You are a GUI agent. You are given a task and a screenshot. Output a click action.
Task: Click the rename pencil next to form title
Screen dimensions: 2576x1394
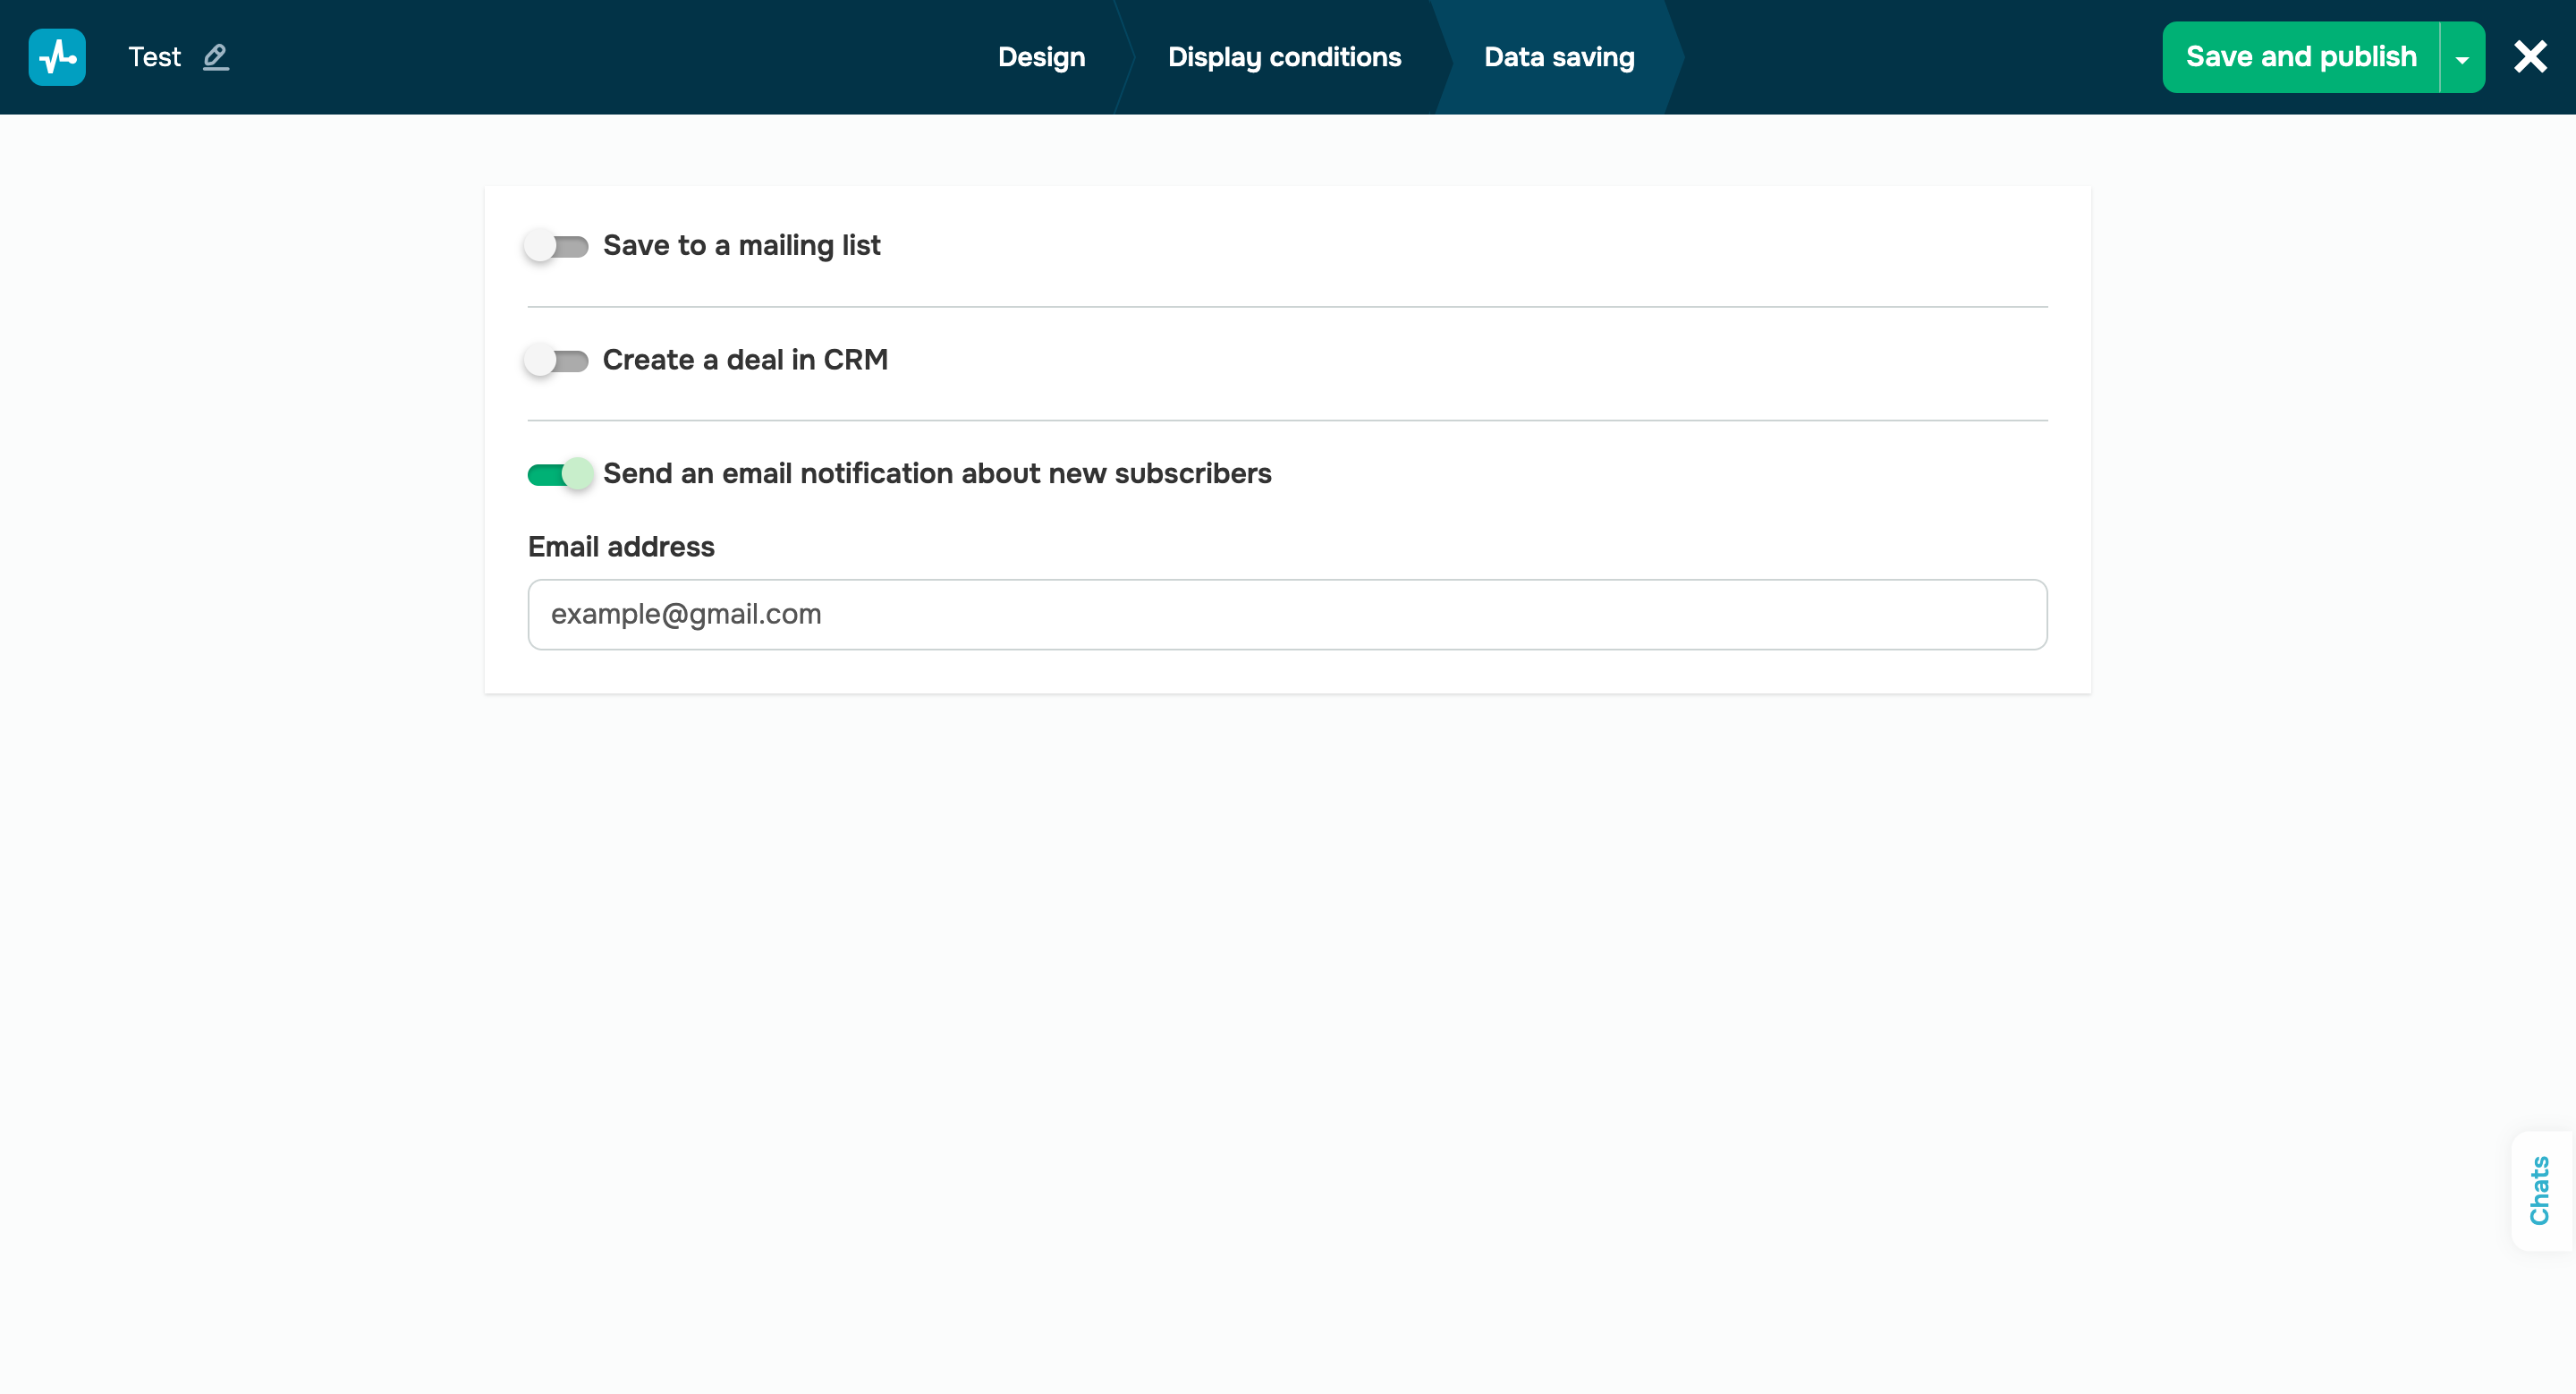[x=215, y=57]
